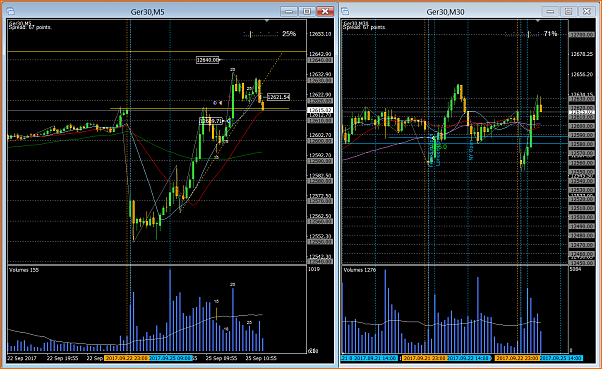This screenshot has width=602, height=369.
Task: Click '22 Sep 19:55' on M5 time axis
Action: [63, 358]
